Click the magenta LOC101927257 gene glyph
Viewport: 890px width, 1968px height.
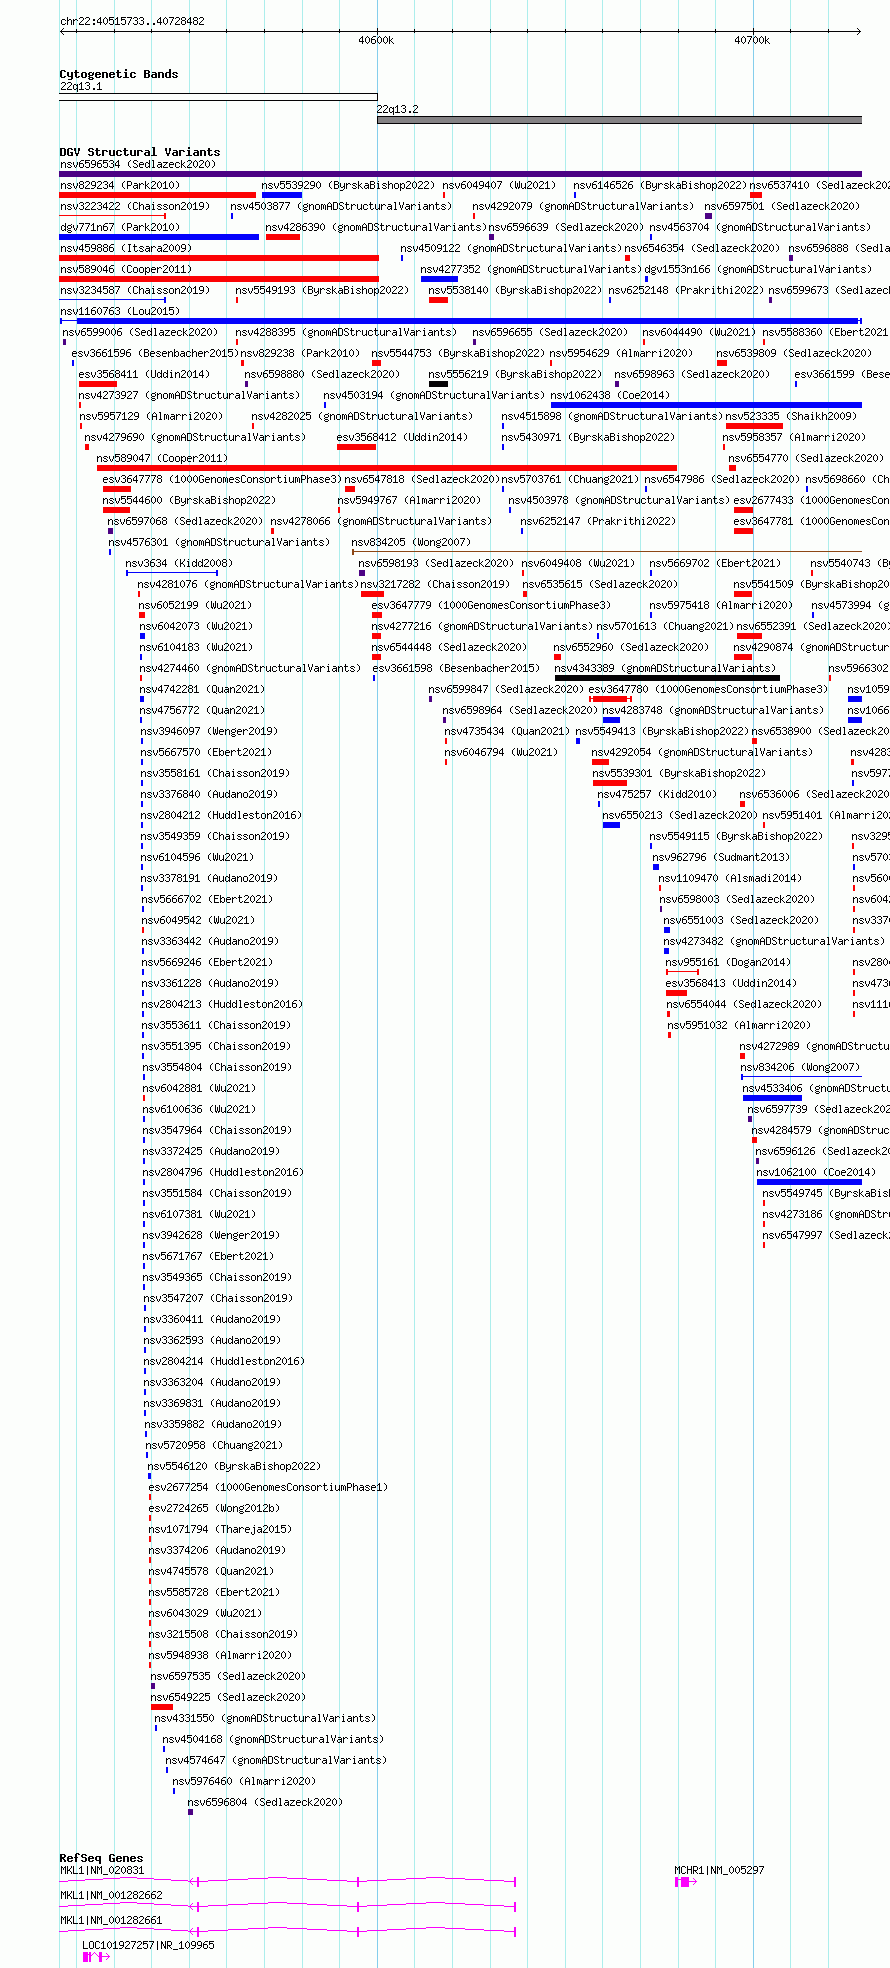click(96, 1957)
